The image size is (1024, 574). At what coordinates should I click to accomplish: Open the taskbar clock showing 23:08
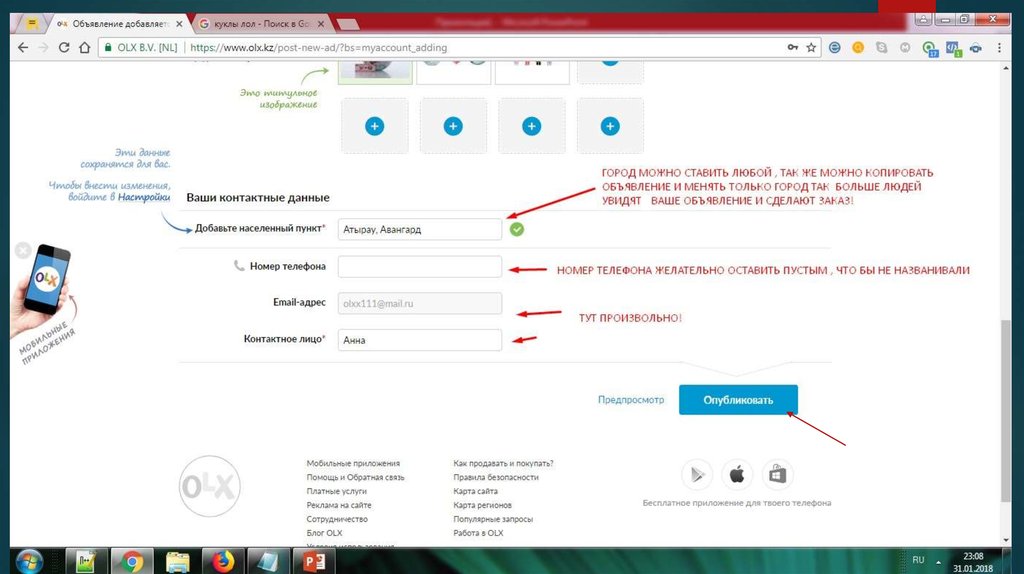972,562
